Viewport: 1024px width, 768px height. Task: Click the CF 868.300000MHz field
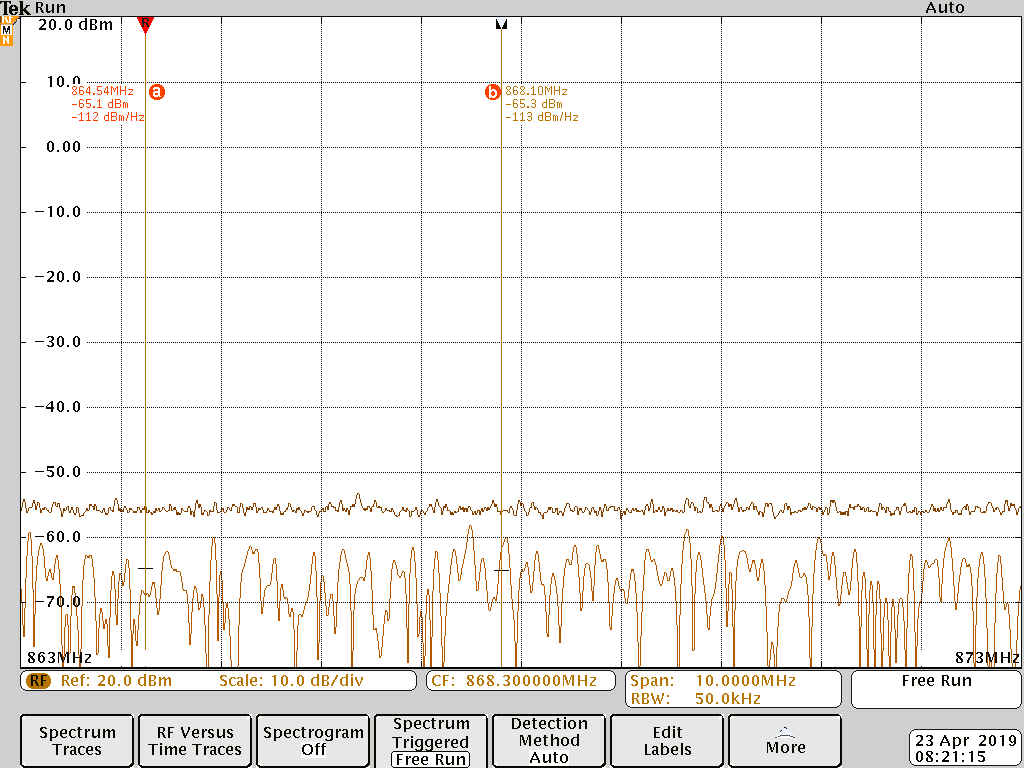pos(521,681)
